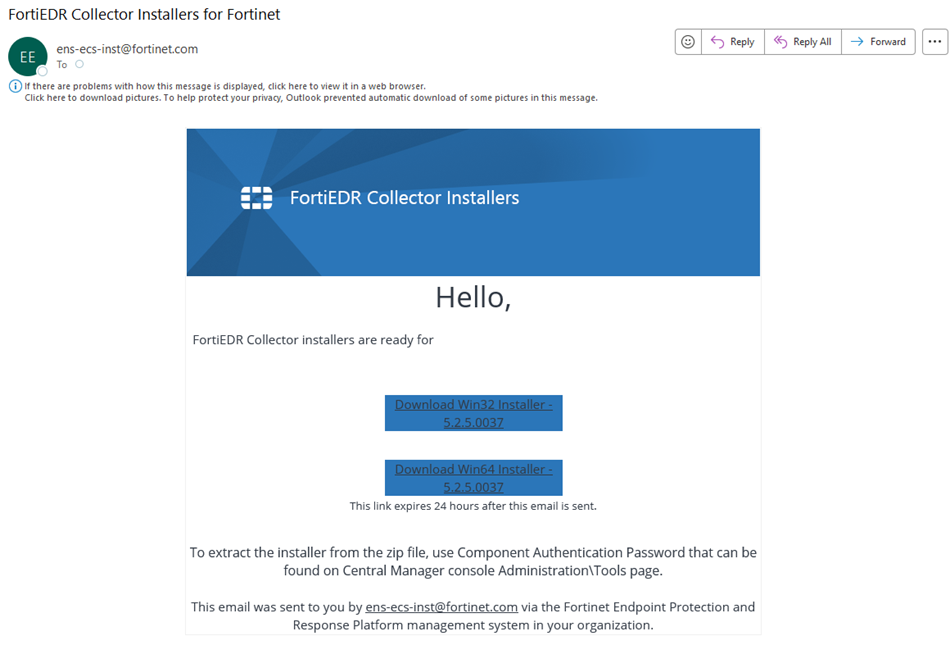Forward this FortiEDR email
Screen dimensions: 950x645
(x=878, y=42)
